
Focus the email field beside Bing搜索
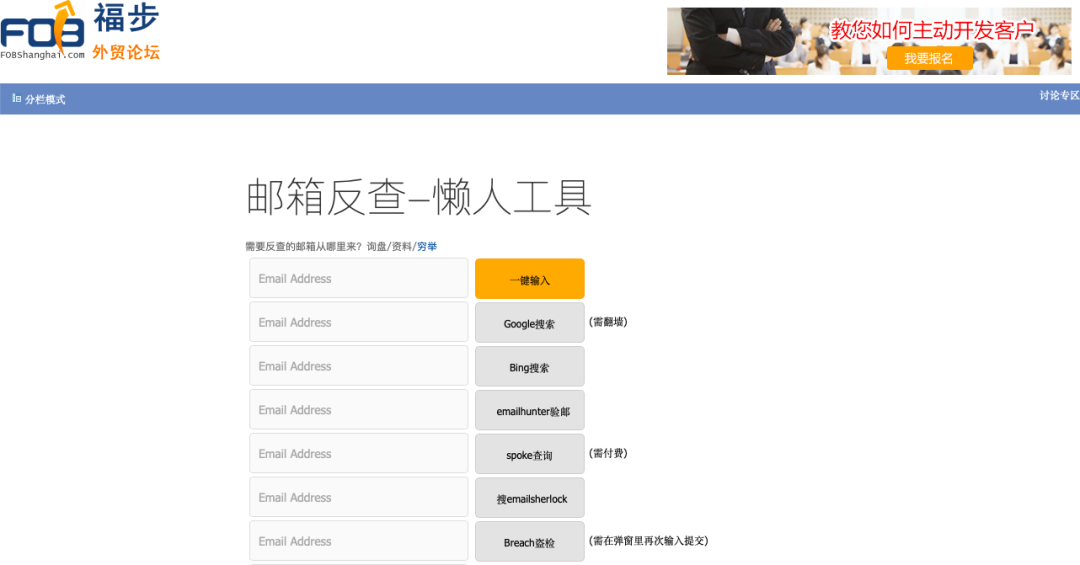click(359, 366)
